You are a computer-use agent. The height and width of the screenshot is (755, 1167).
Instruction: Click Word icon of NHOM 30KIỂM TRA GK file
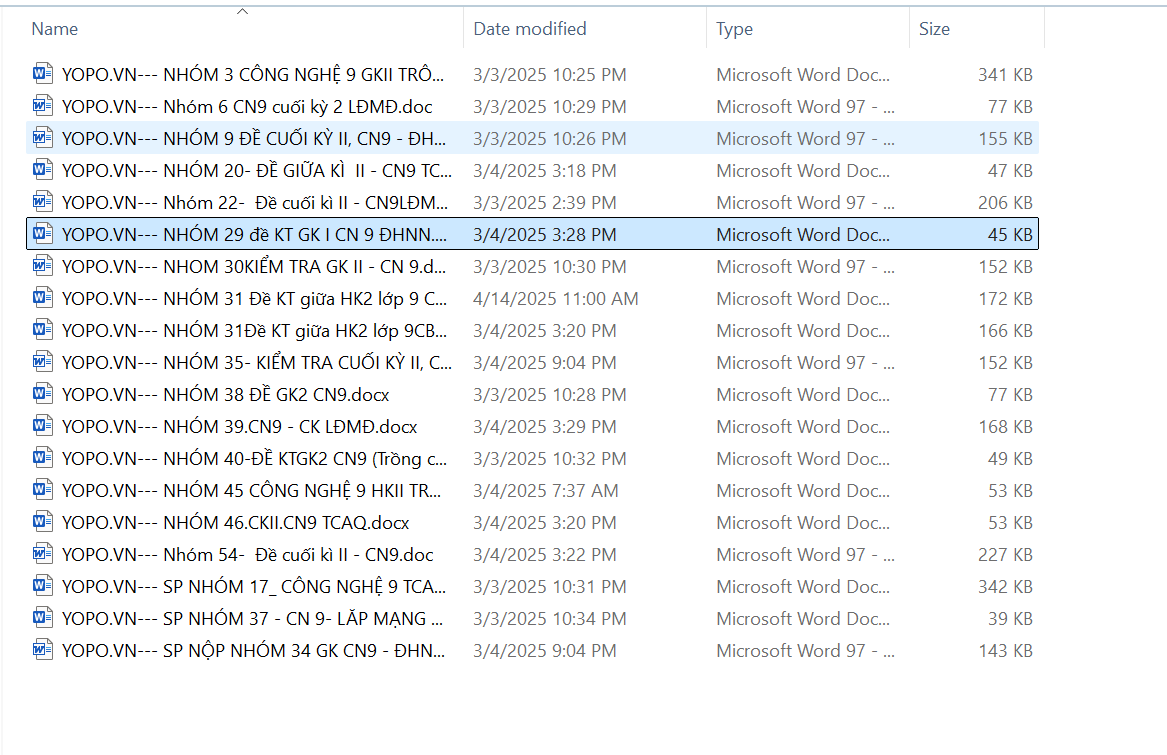pos(42,266)
